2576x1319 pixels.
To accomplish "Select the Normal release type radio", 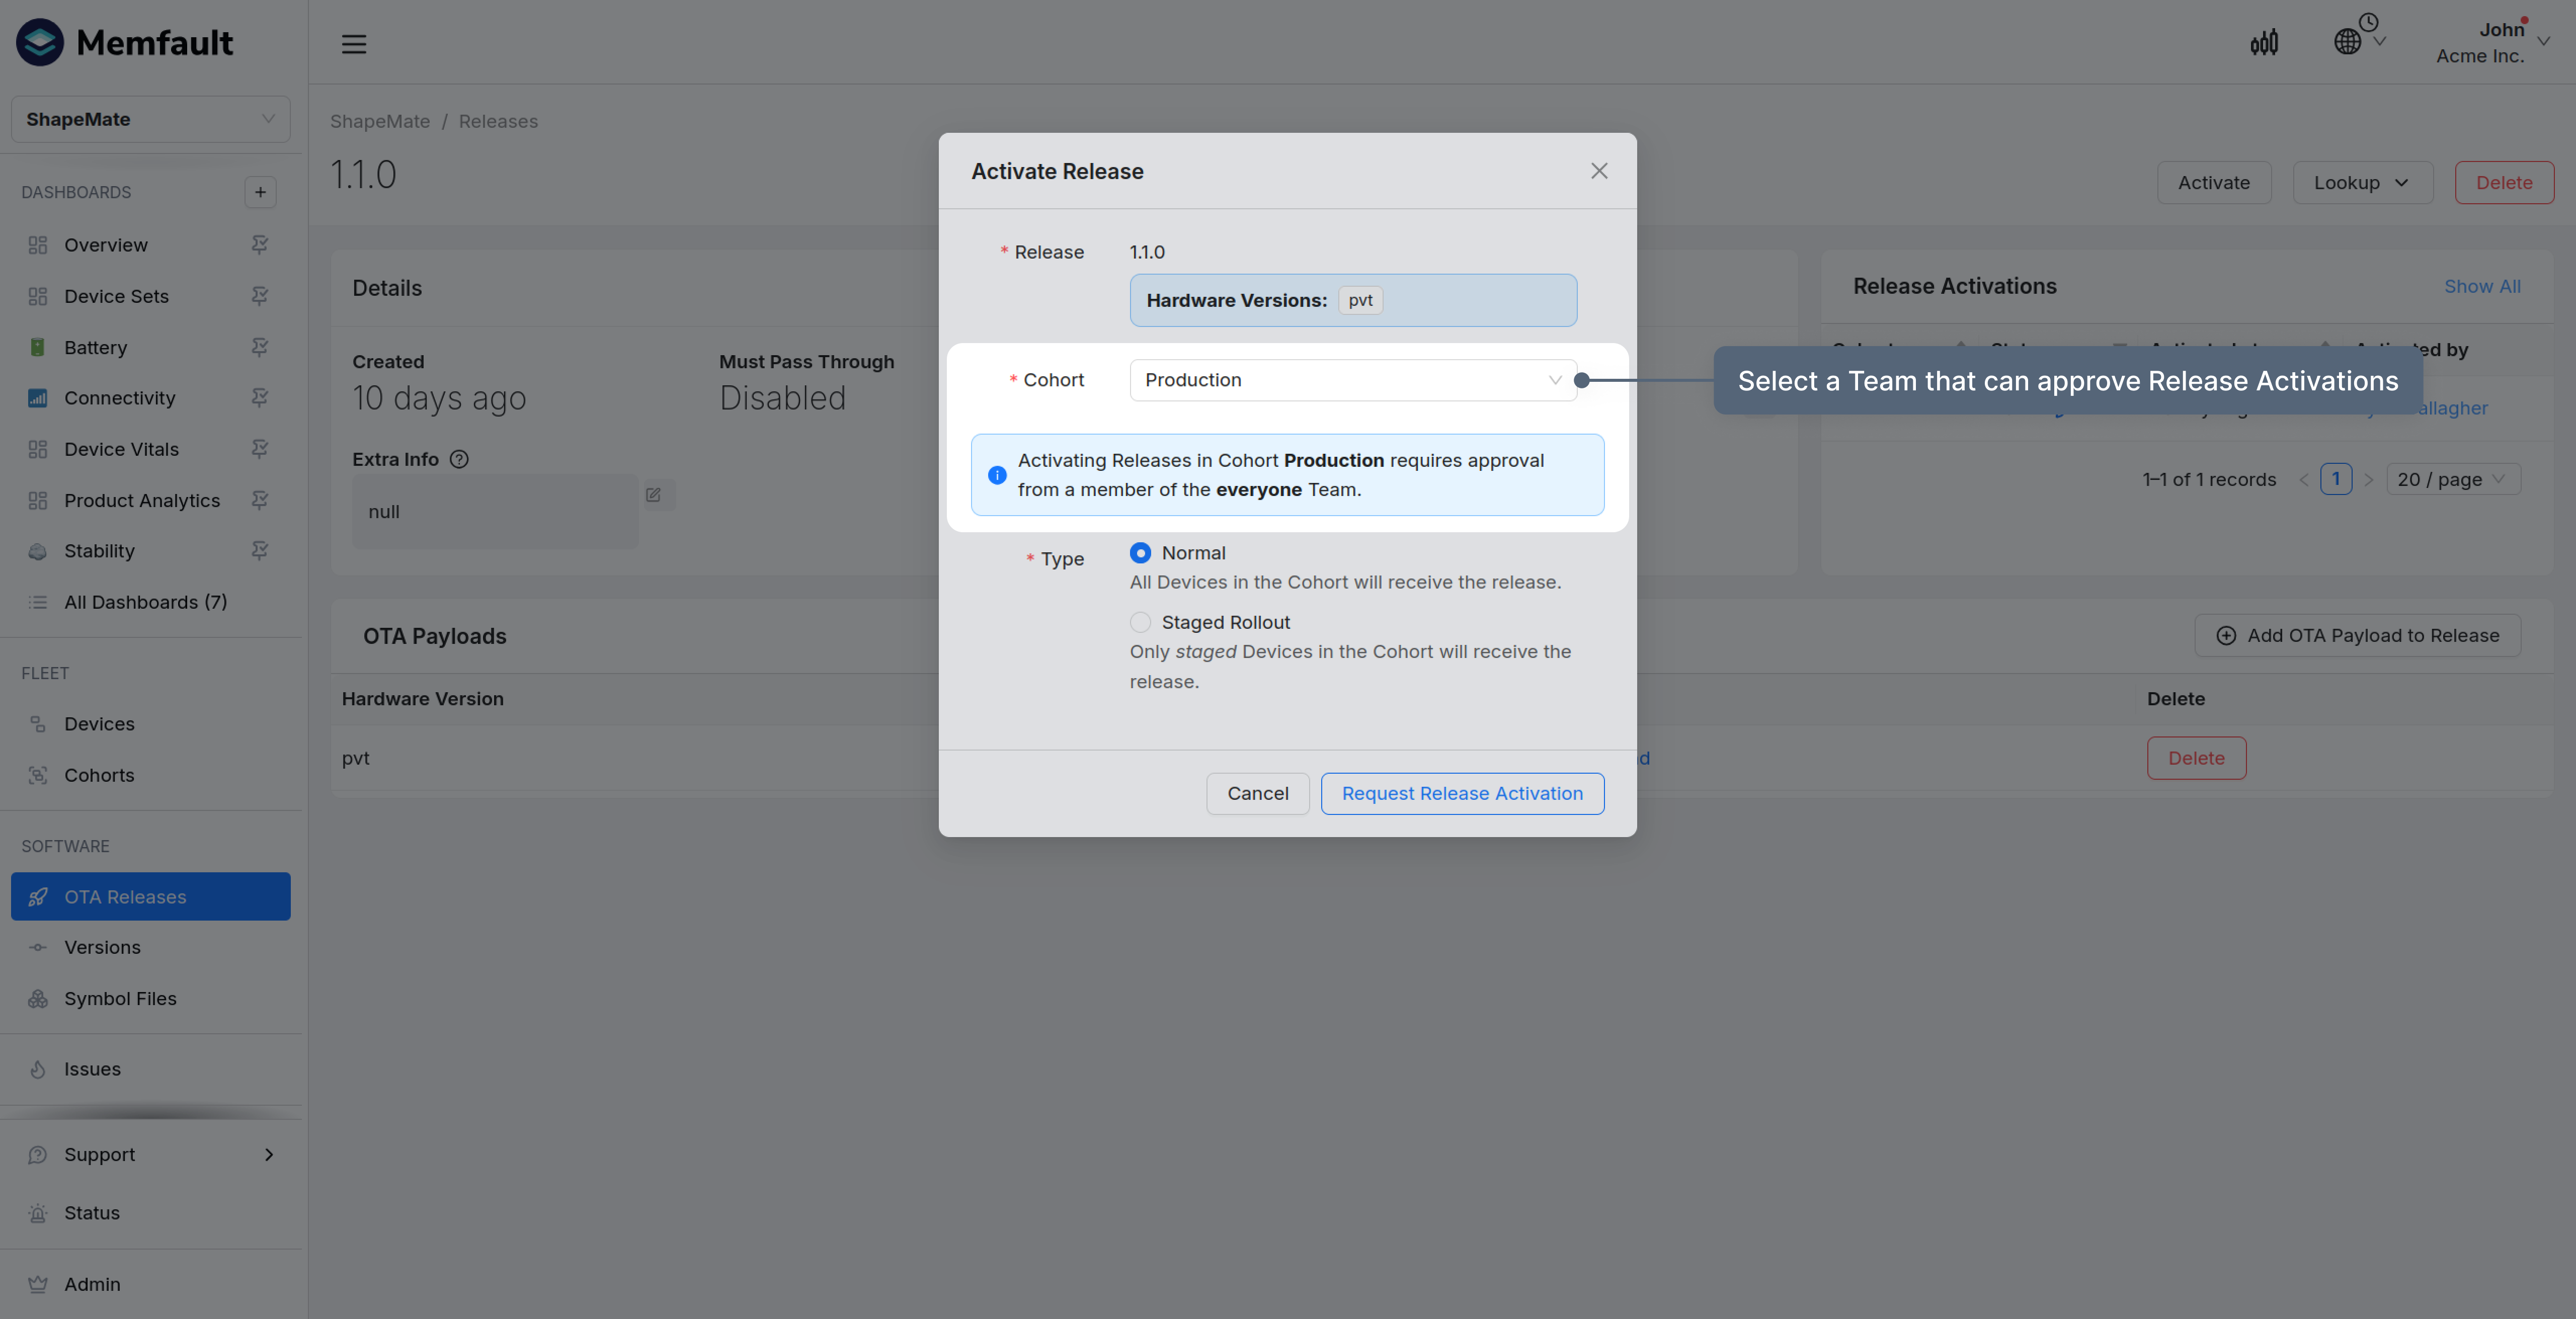I will click(x=1140, y=553).
